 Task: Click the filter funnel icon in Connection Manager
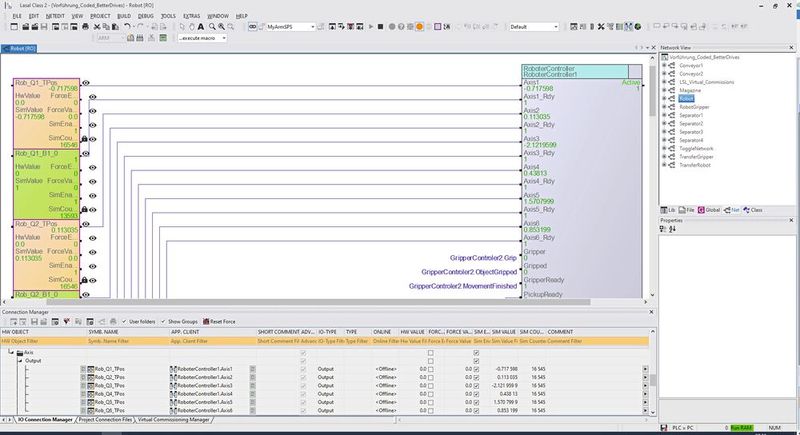pyautogui.click(x=67, y=322)
